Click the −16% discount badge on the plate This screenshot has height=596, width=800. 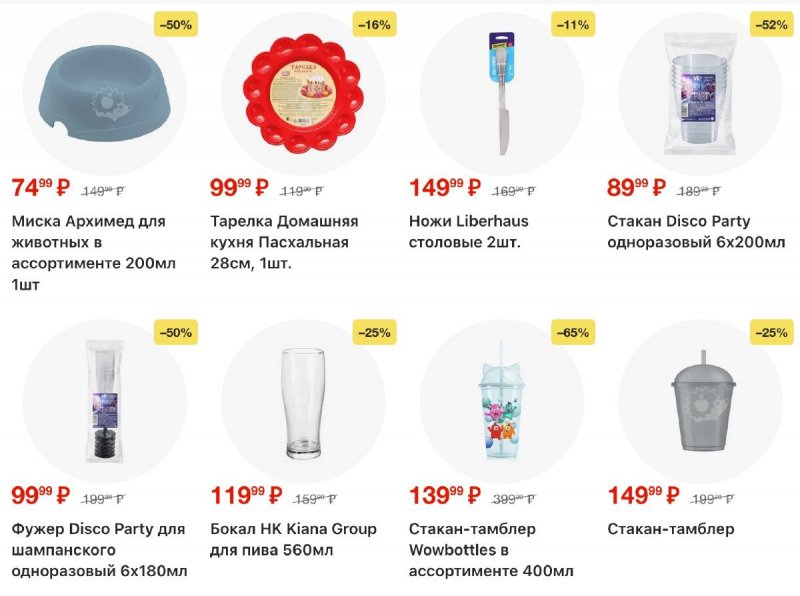[x=375, y=24]
